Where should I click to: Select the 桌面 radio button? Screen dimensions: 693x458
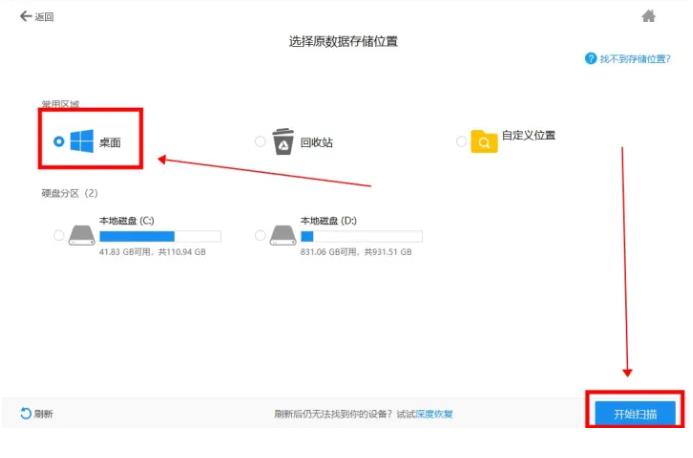[59, 141]
